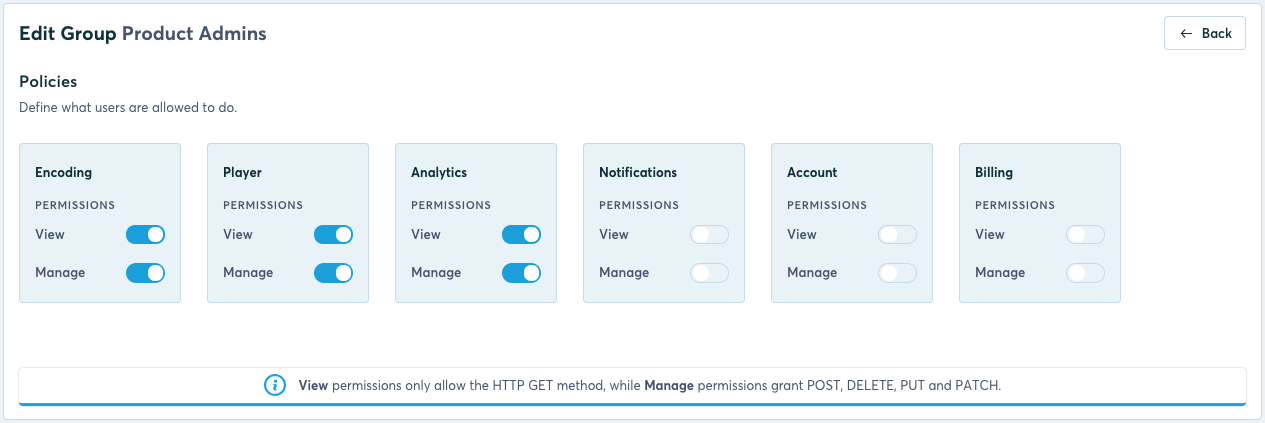Click the Billing policy card heading
The width and height of the screenshot is (1265, 423).
click(x=994, y=173)
